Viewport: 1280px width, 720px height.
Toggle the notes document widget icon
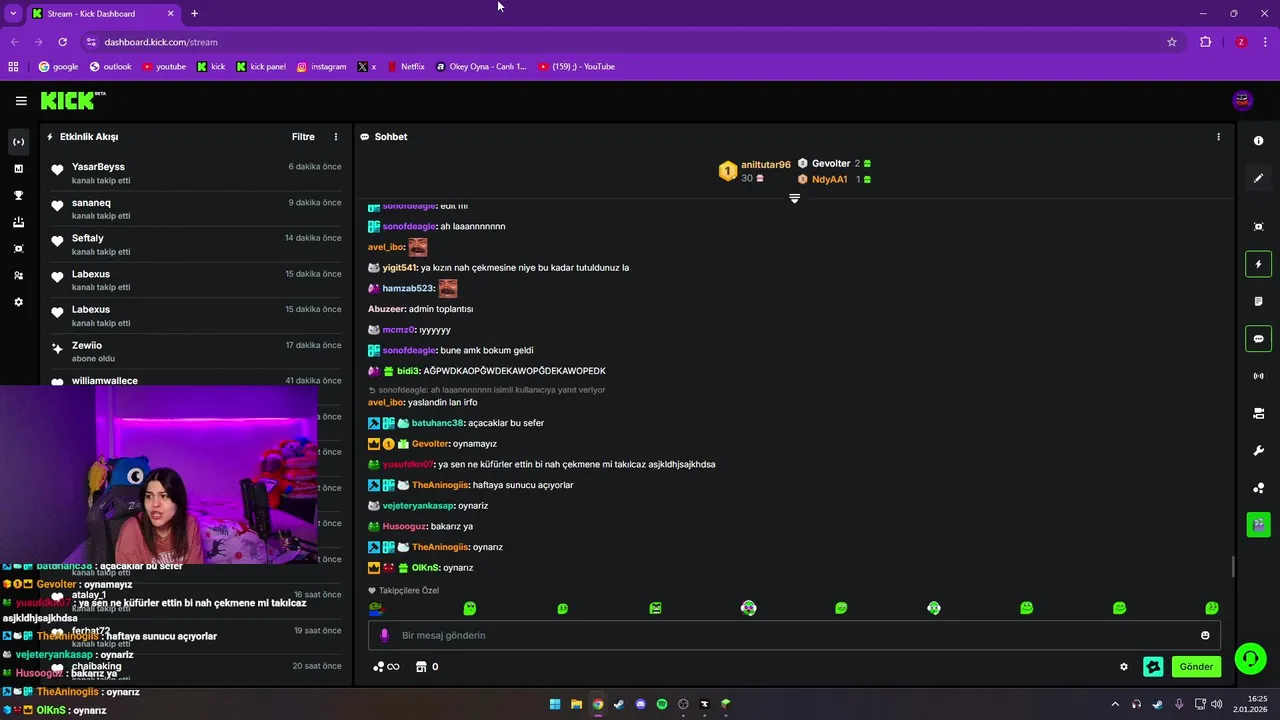(1259, 301)
